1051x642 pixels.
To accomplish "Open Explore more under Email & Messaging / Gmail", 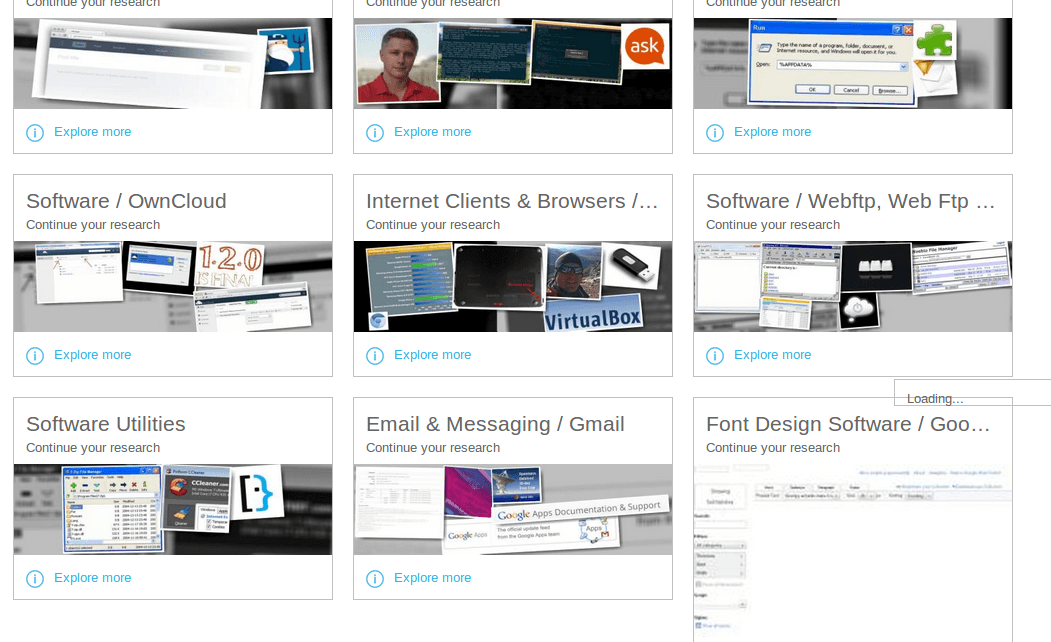I will pyautogui.click(x=432, y=578).
